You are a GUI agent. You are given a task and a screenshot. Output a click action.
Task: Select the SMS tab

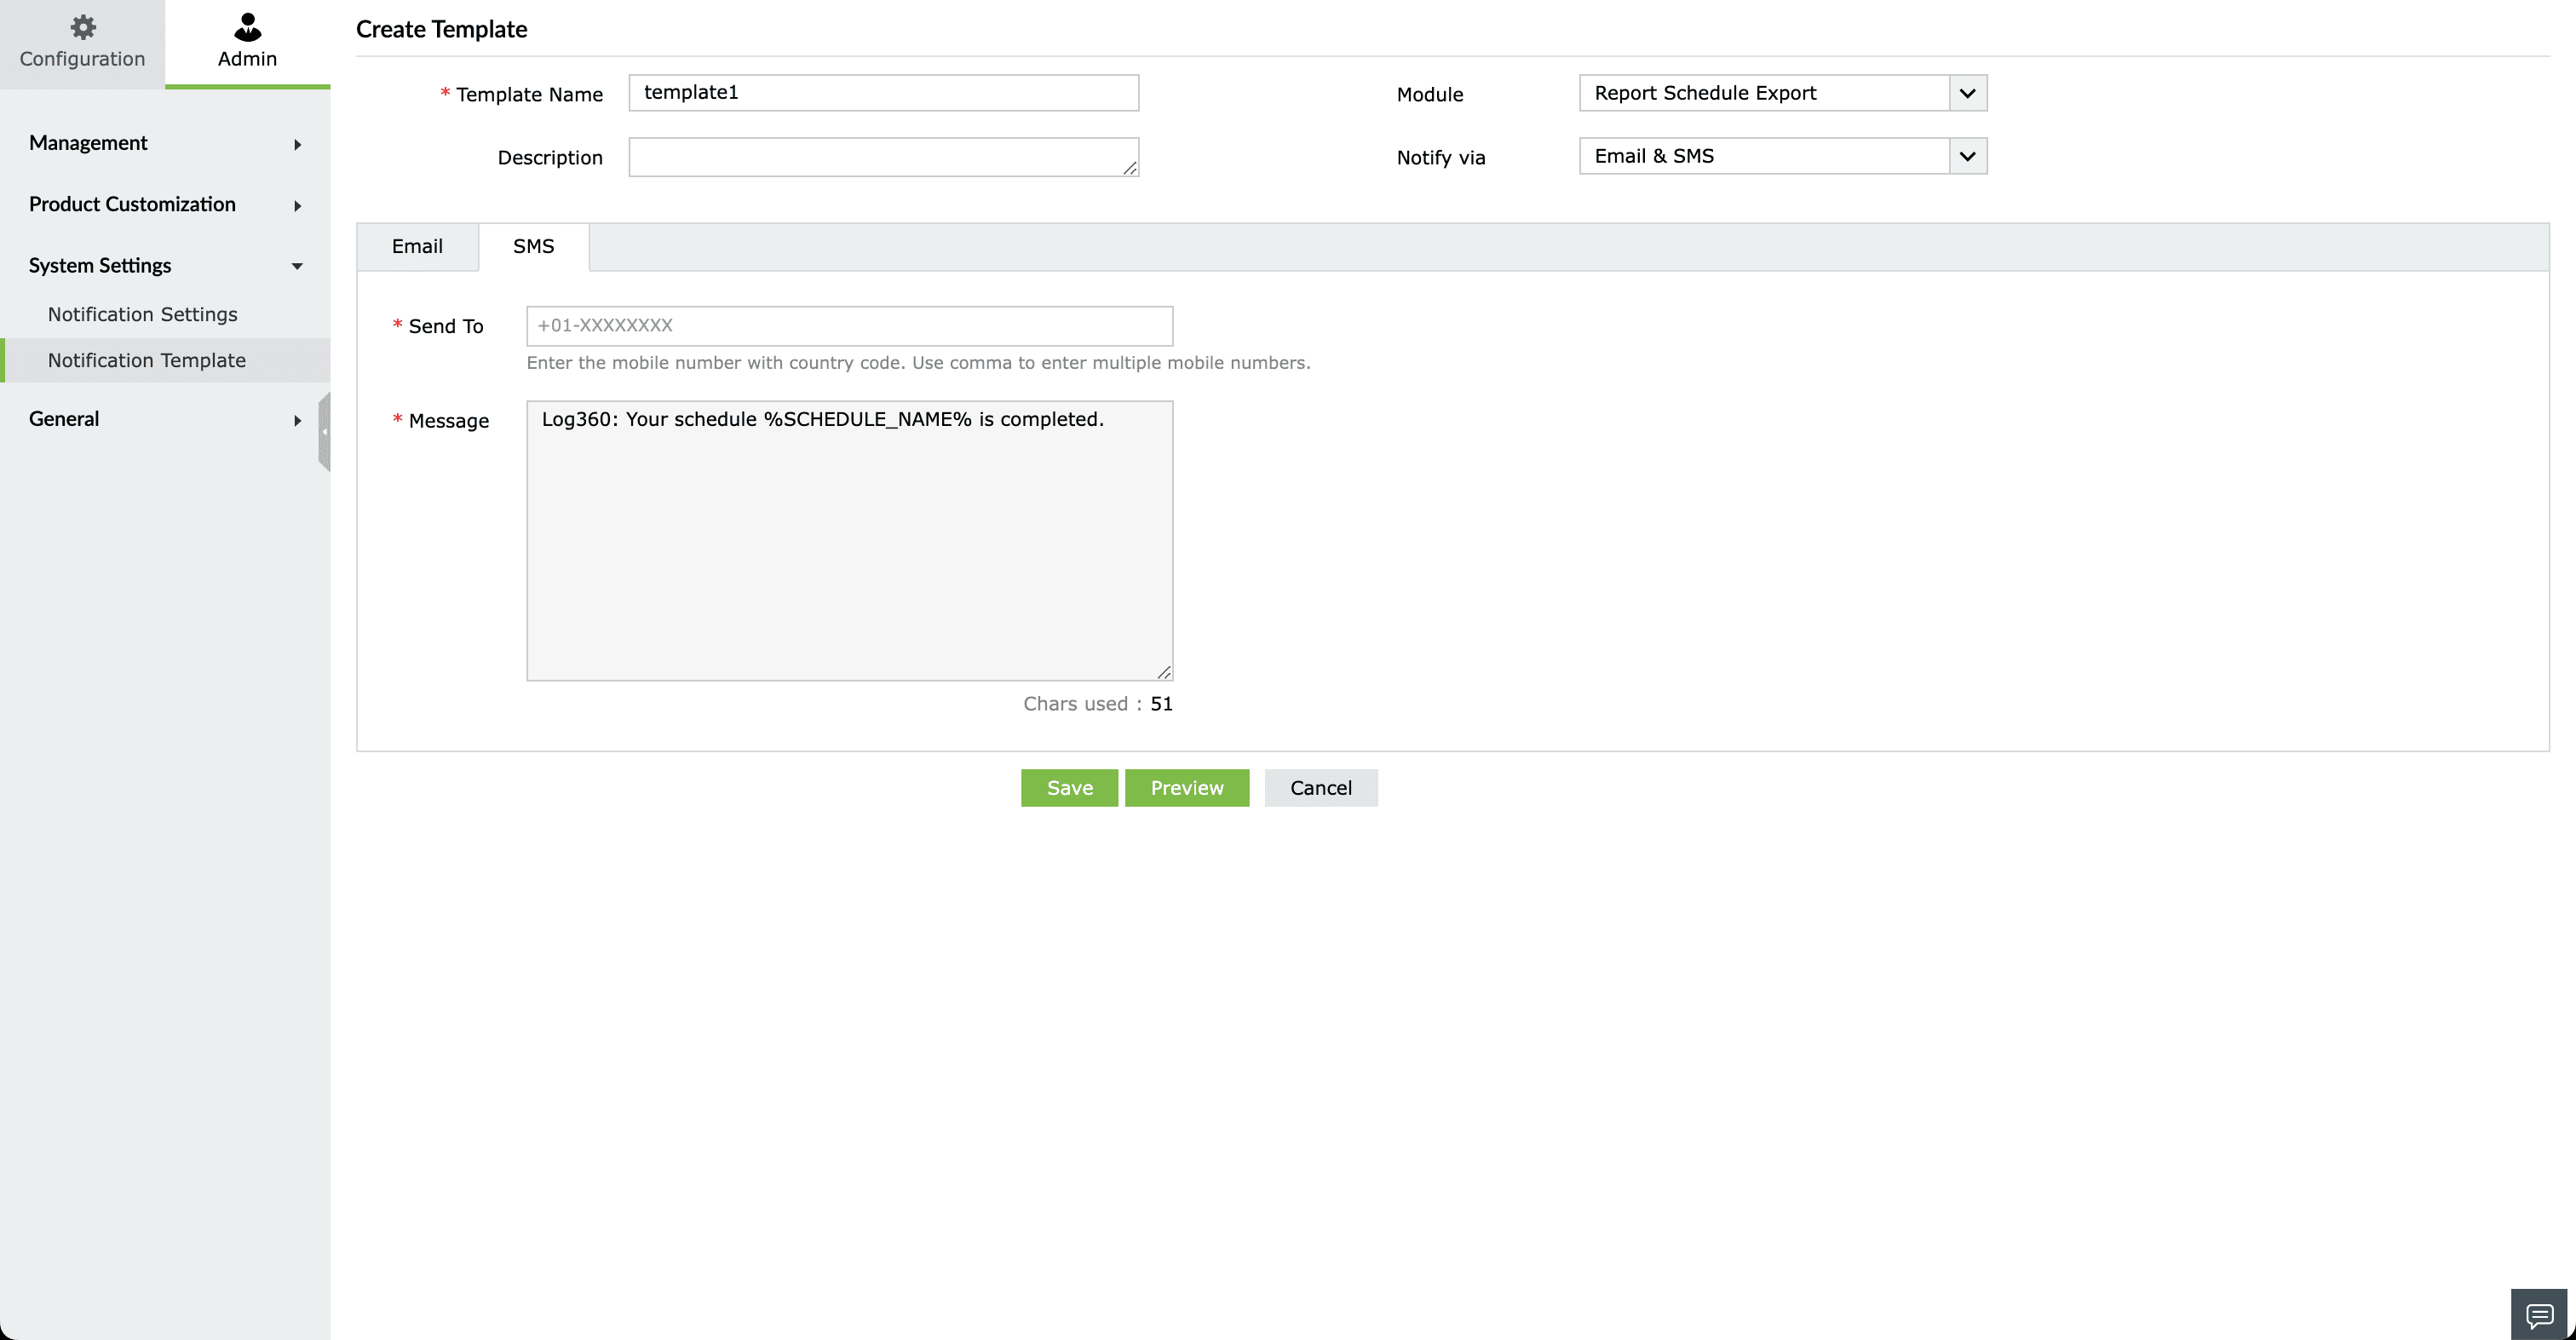(533, 246)
